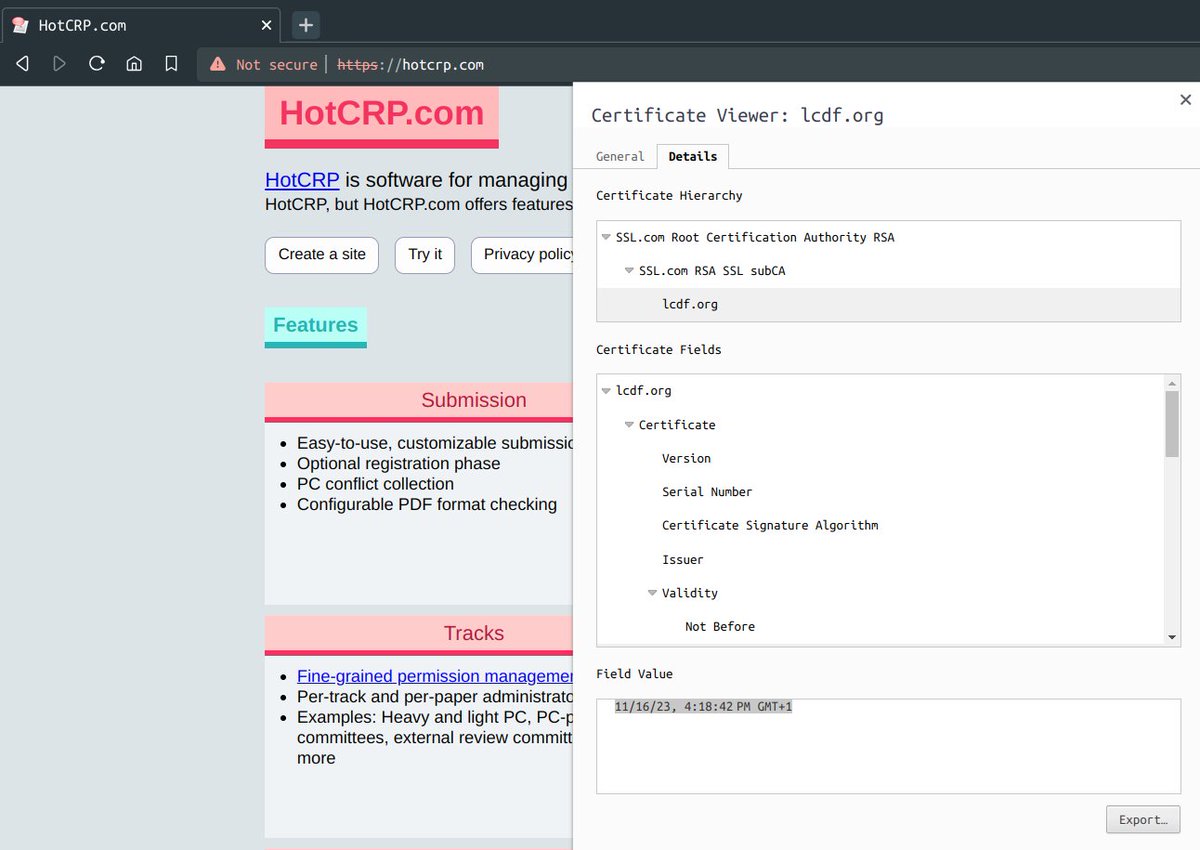1200x850 pixels.
Task: Select the Issuer field
Action: click(x=683, y=560)
